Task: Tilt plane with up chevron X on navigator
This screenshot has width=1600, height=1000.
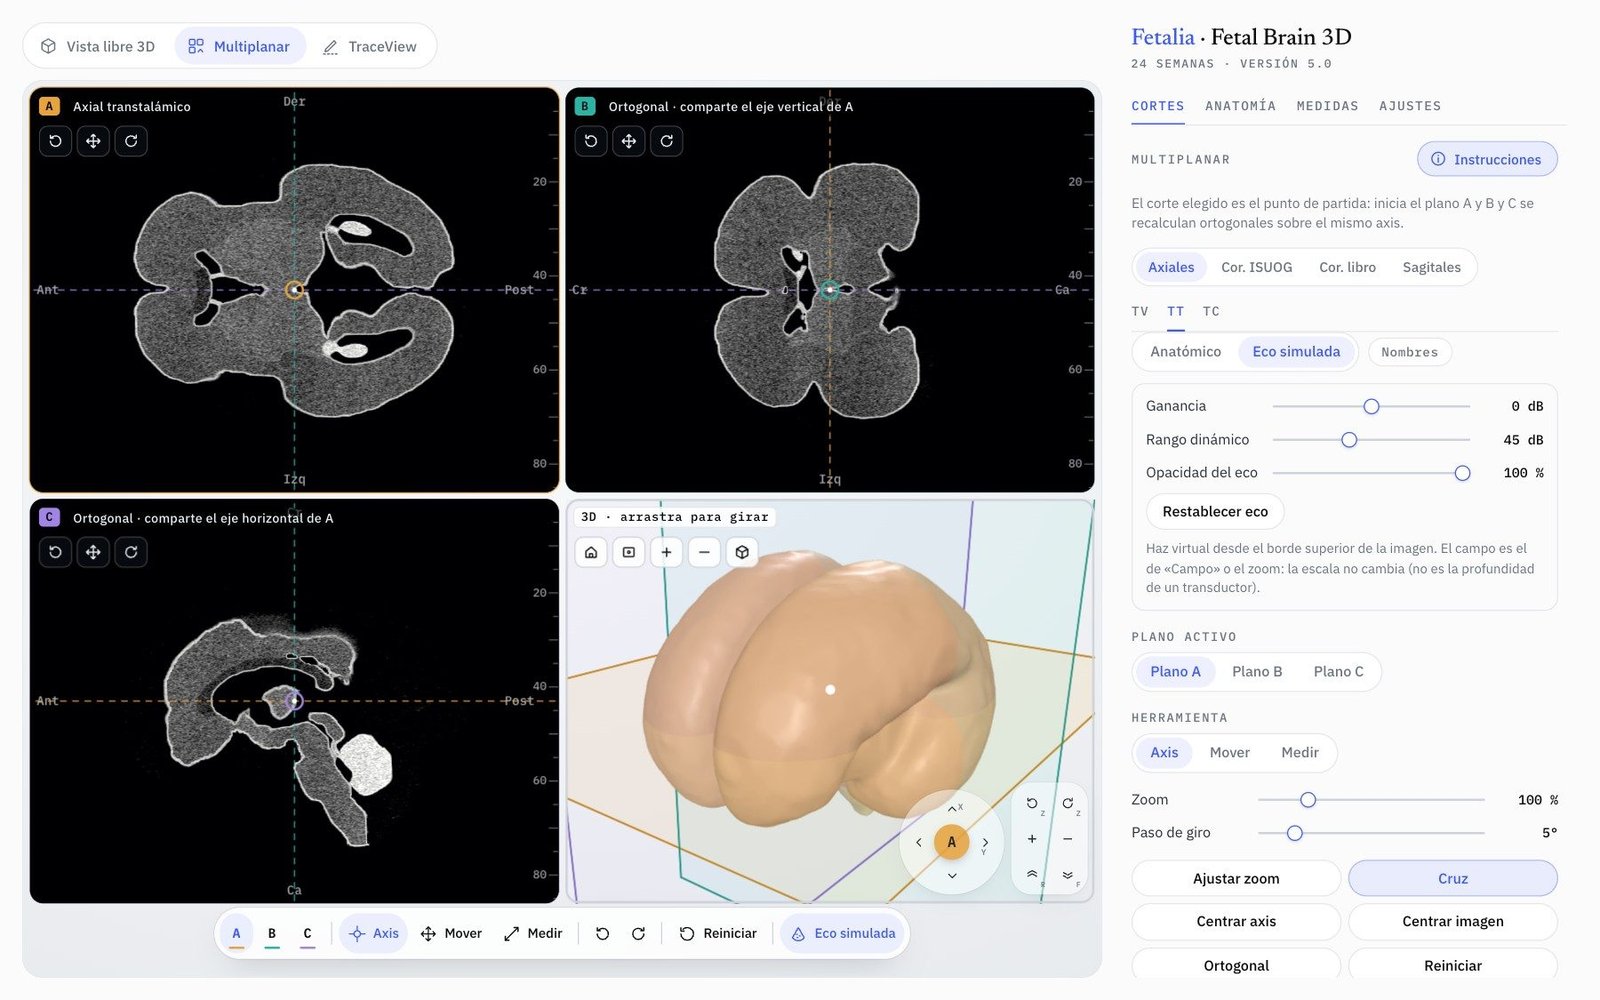Action: [952, 808]
